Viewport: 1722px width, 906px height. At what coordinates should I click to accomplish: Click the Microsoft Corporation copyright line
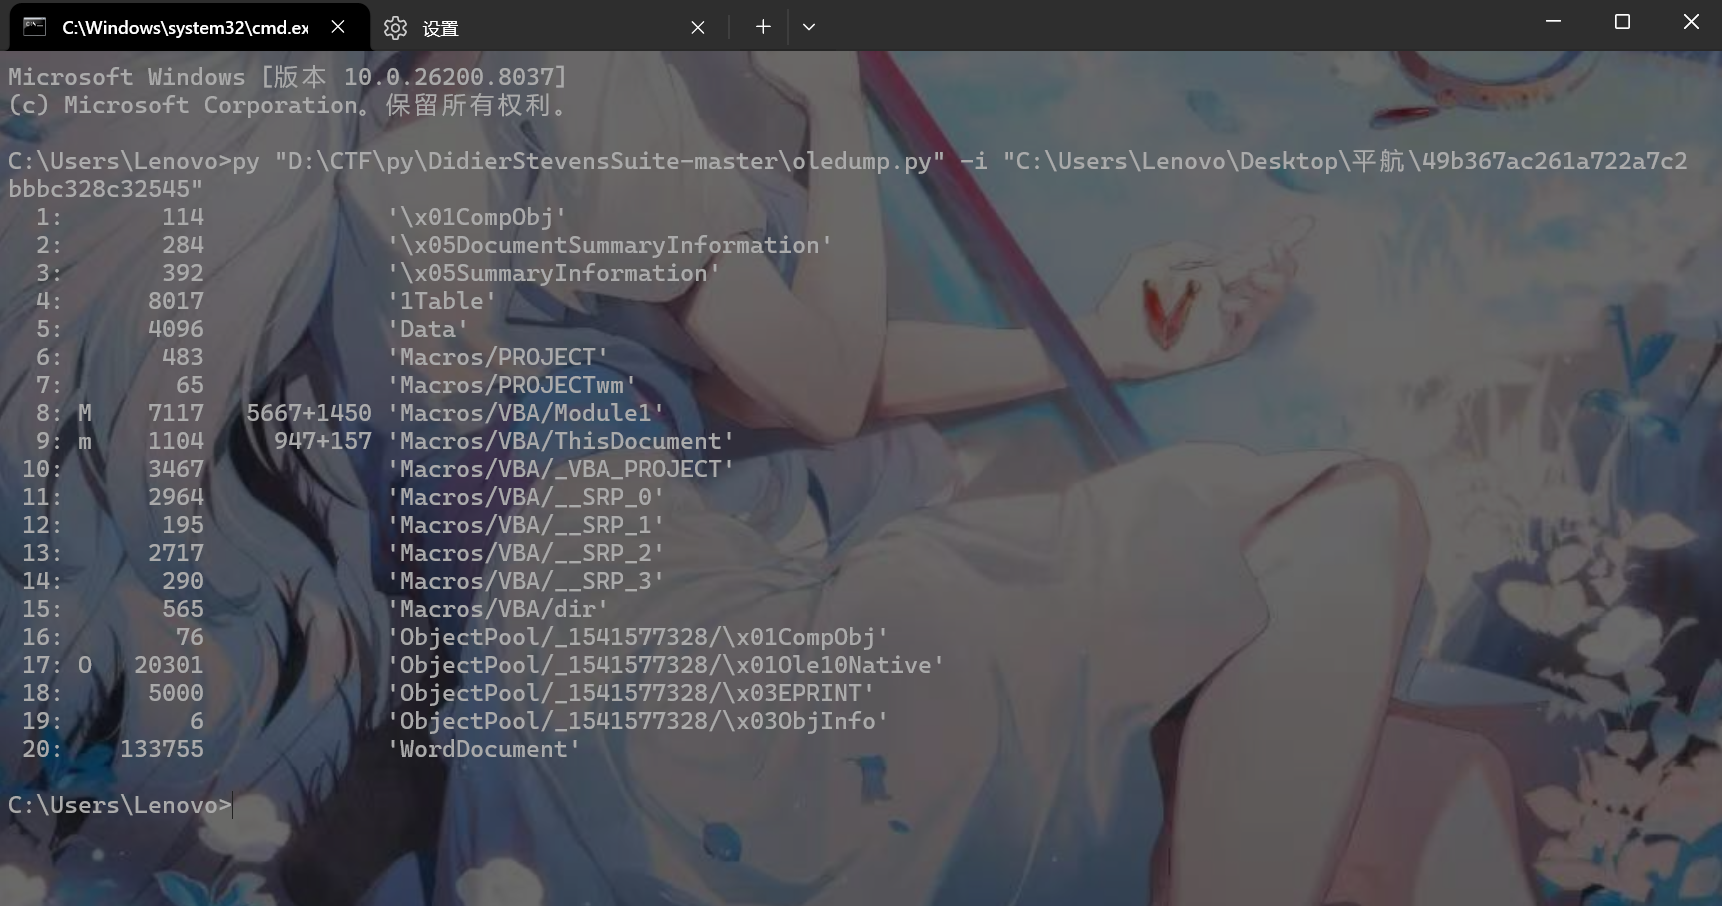click(288, 105)
